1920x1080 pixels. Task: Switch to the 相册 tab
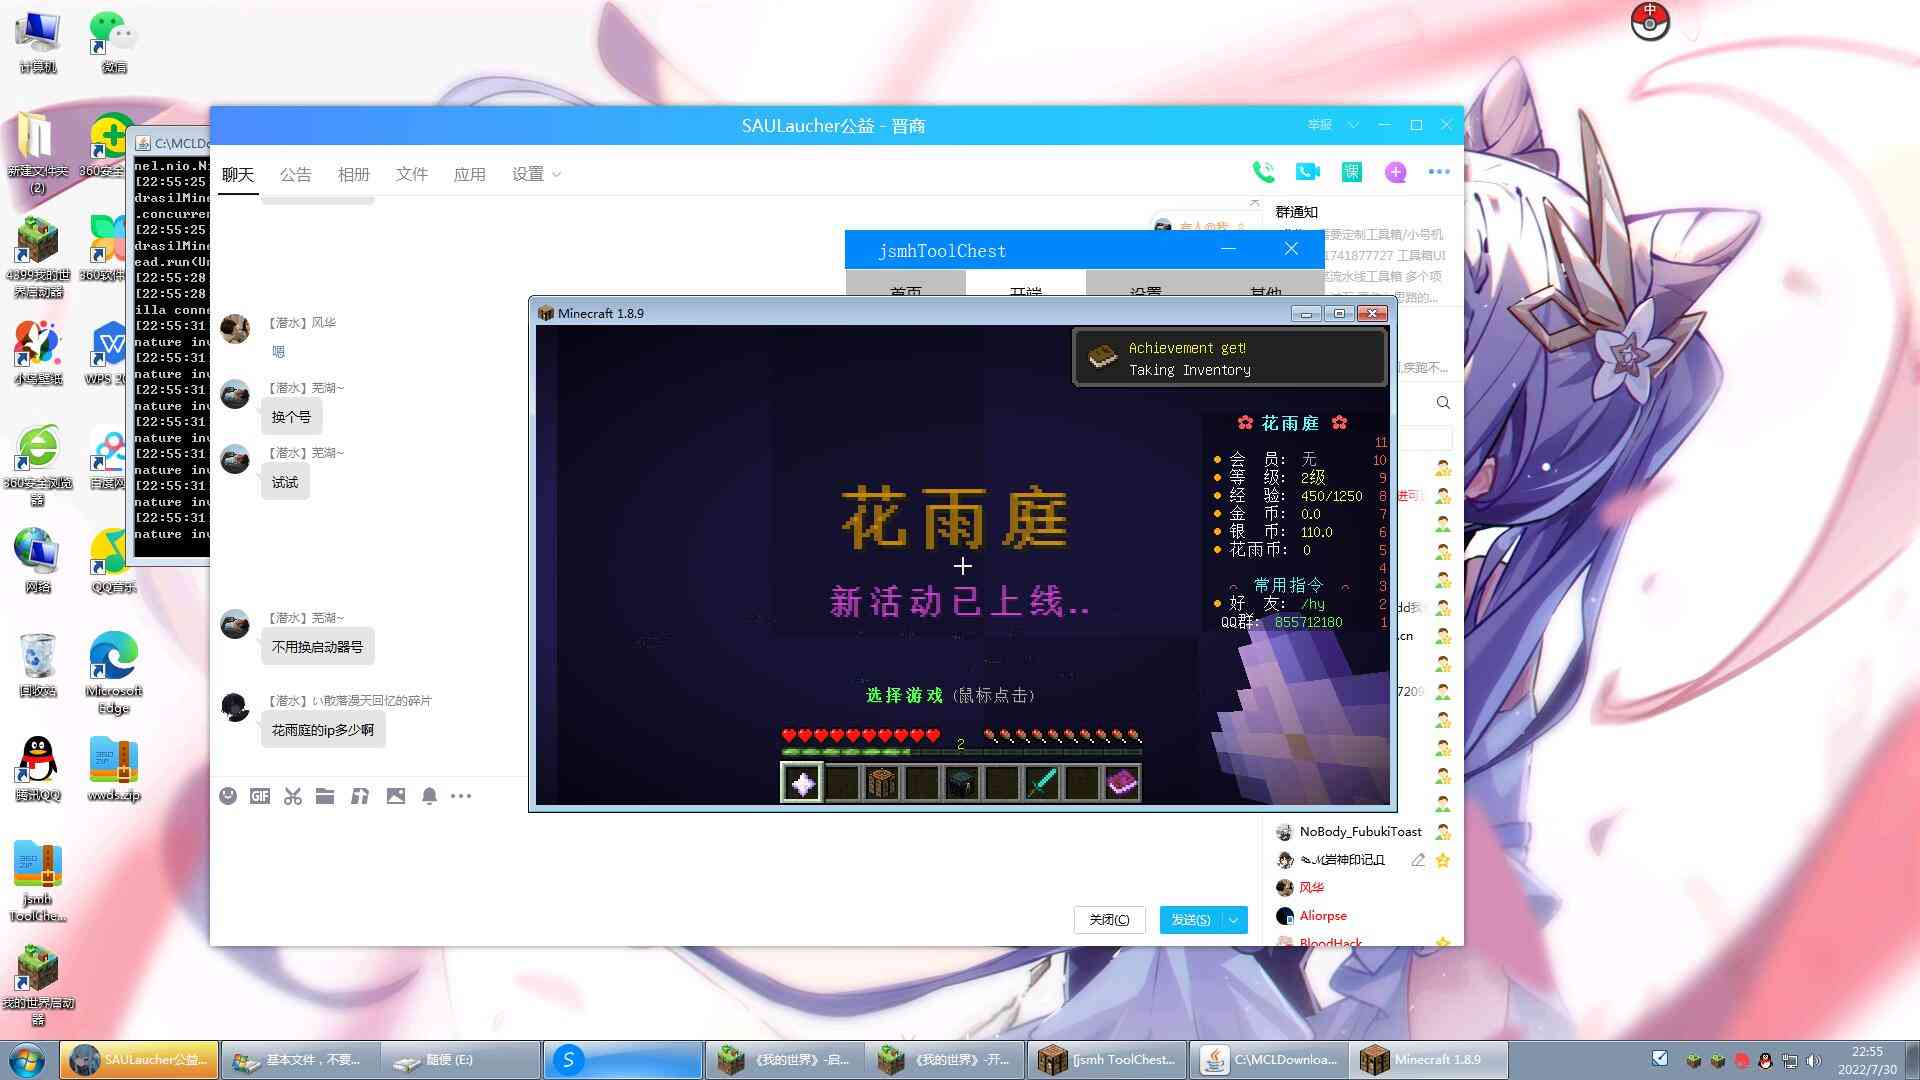click(354, 174)
